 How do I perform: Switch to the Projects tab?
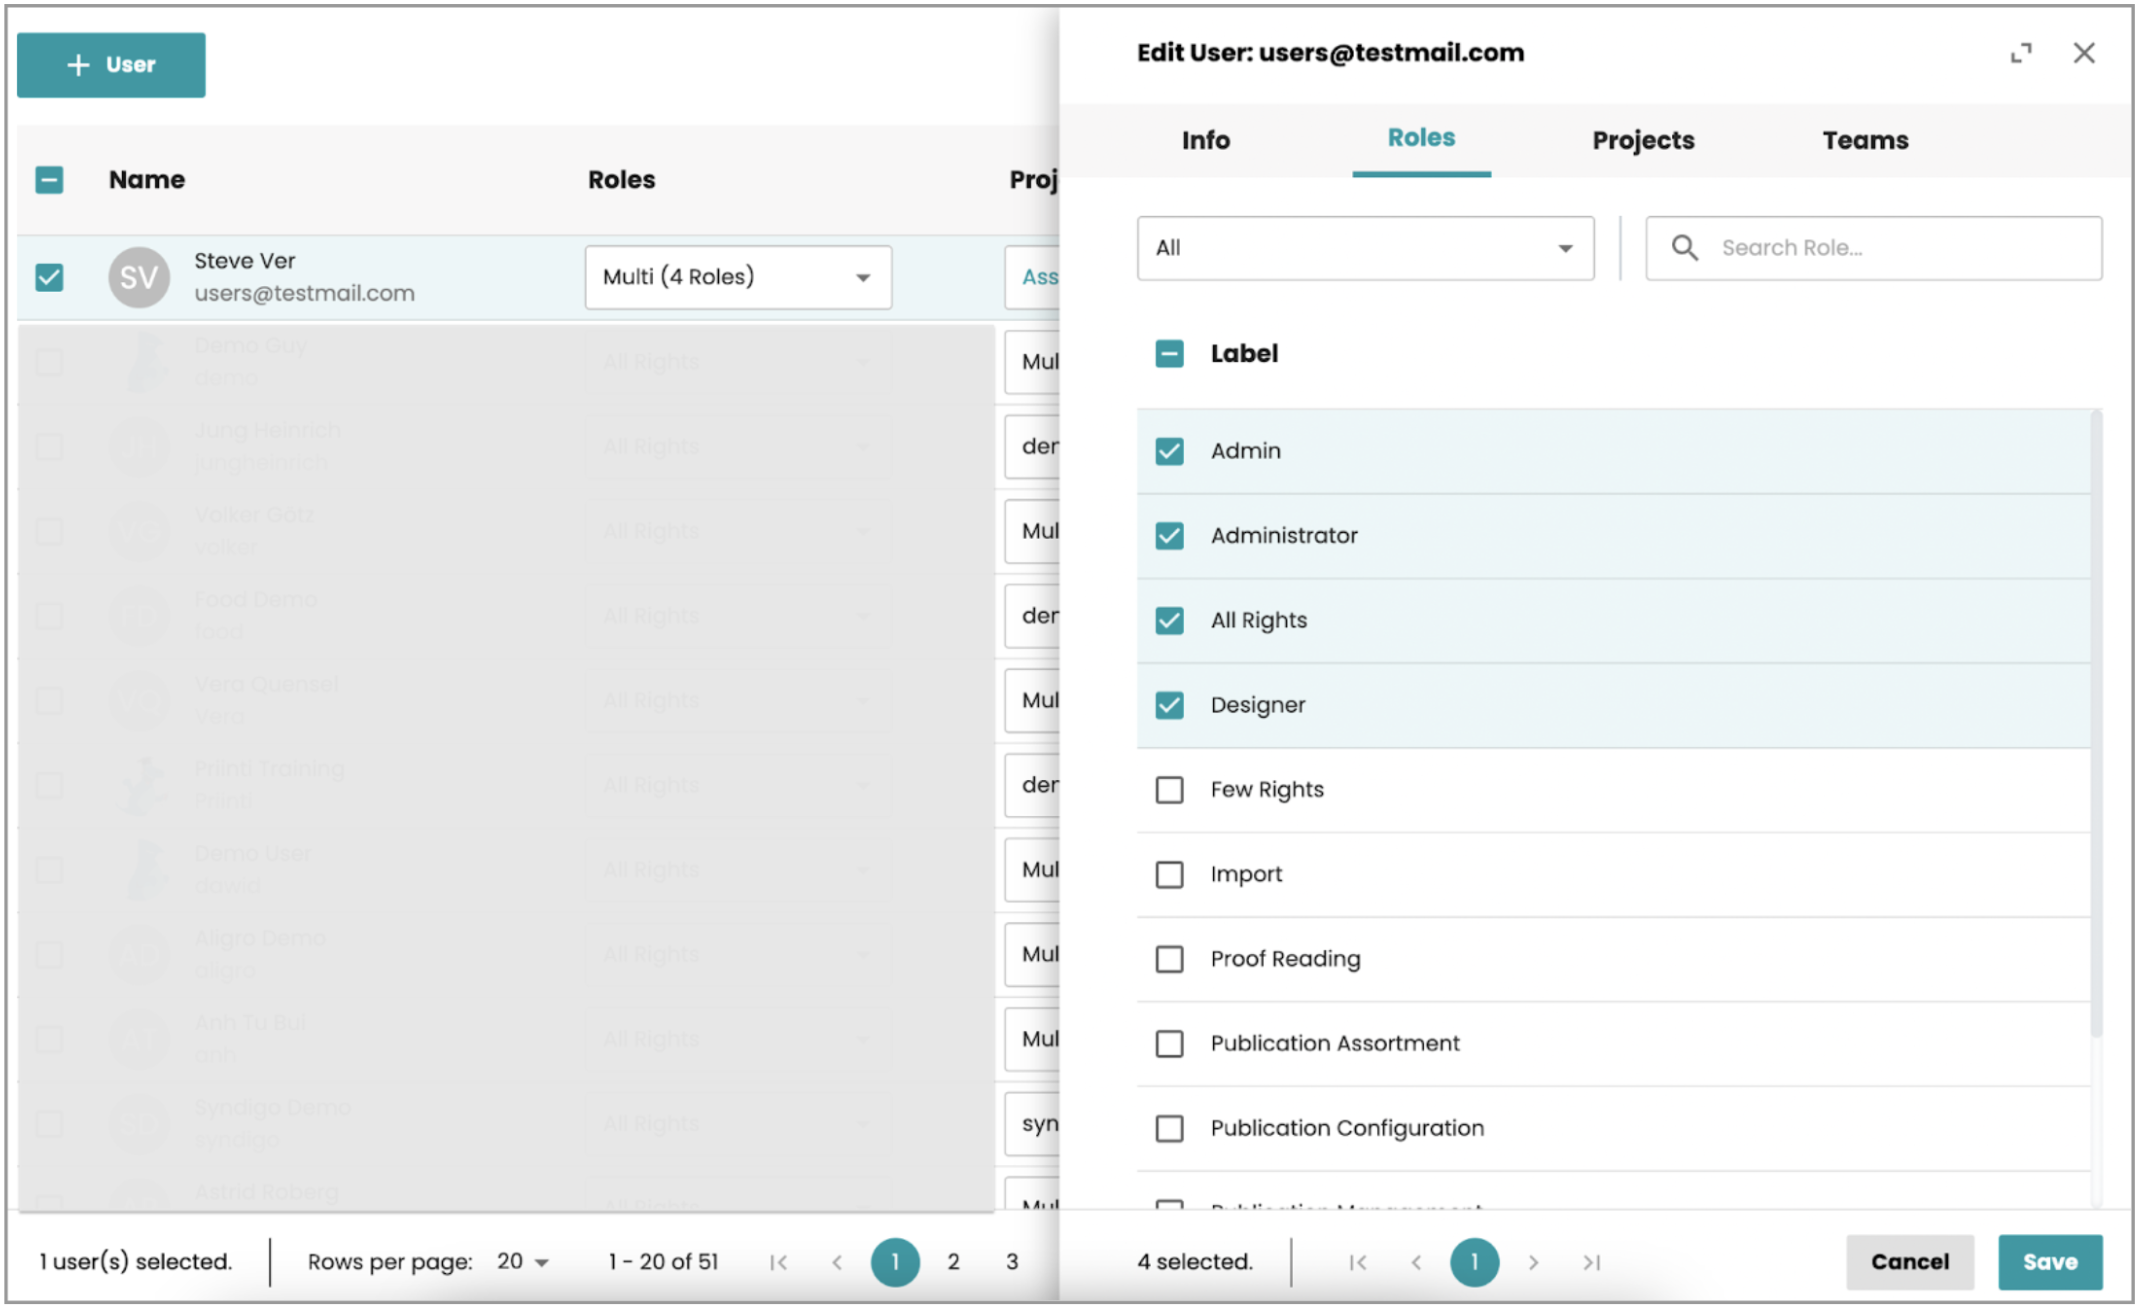1642,140
